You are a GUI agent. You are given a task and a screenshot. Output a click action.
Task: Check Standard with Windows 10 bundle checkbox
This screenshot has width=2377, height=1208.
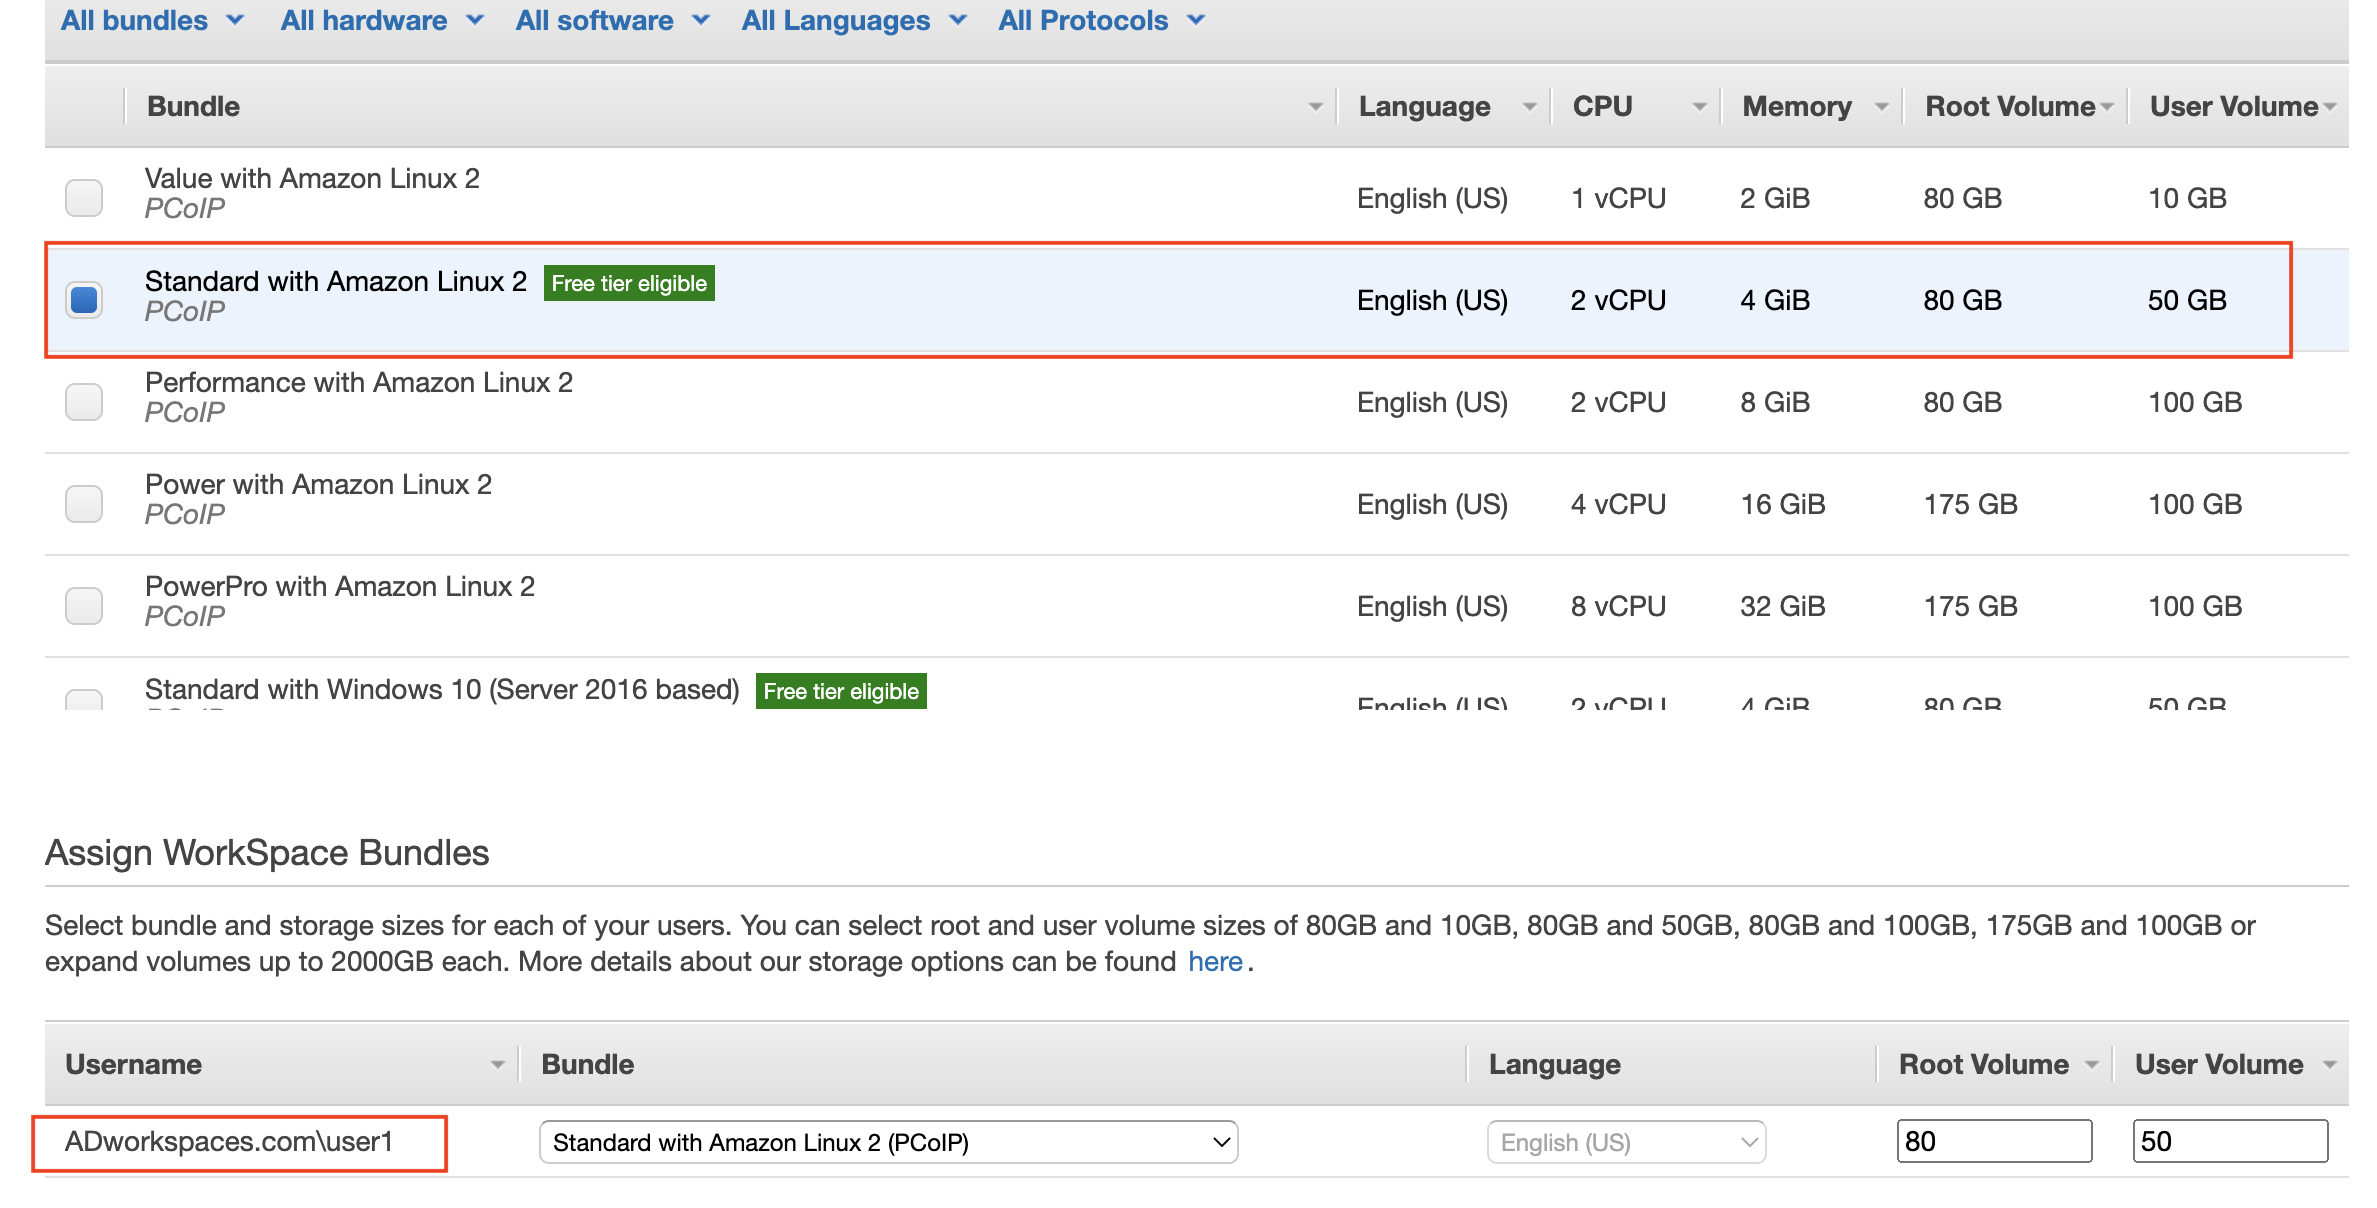[x=84, y=700]
